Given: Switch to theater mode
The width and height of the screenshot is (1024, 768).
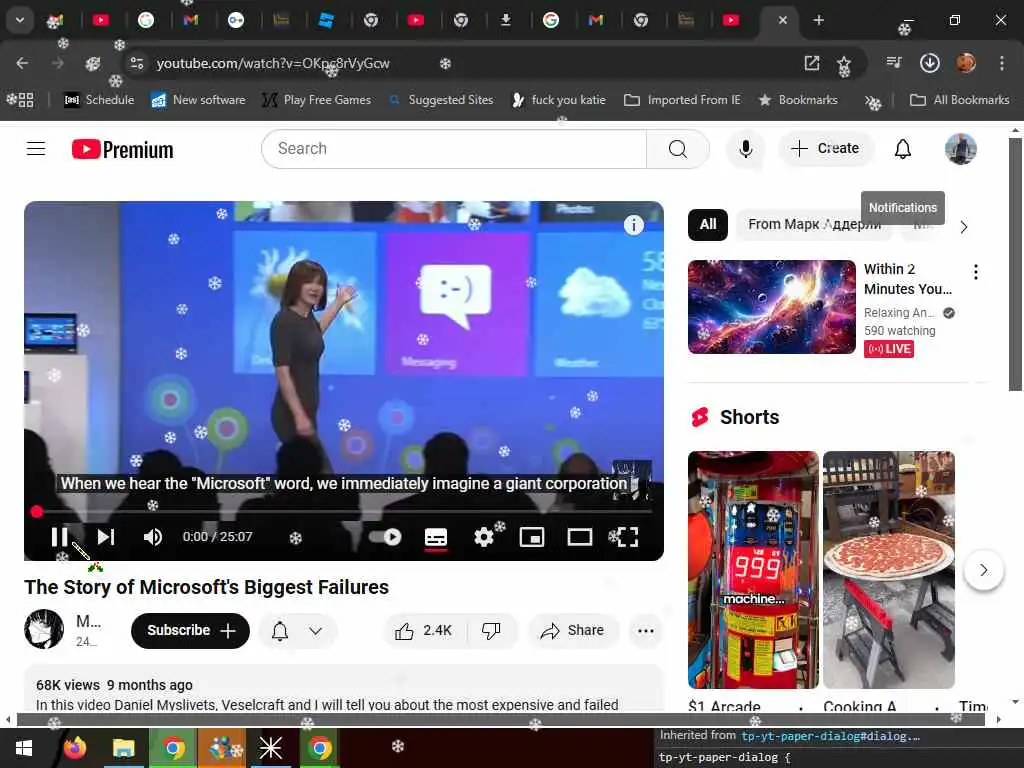Looking at the screenshot, I should coord(579,537).
